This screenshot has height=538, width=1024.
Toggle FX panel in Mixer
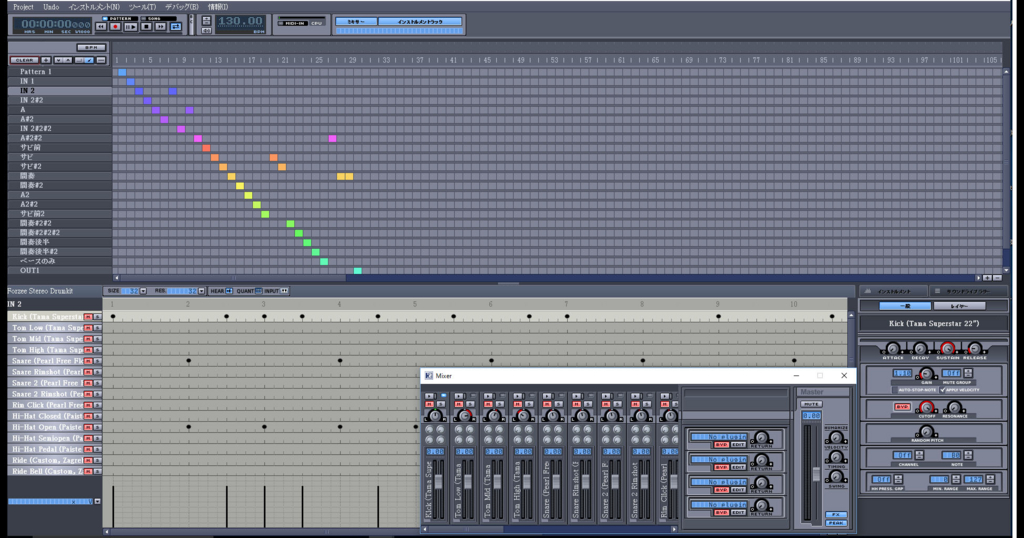pyautogui.click(x=836, y=514)
